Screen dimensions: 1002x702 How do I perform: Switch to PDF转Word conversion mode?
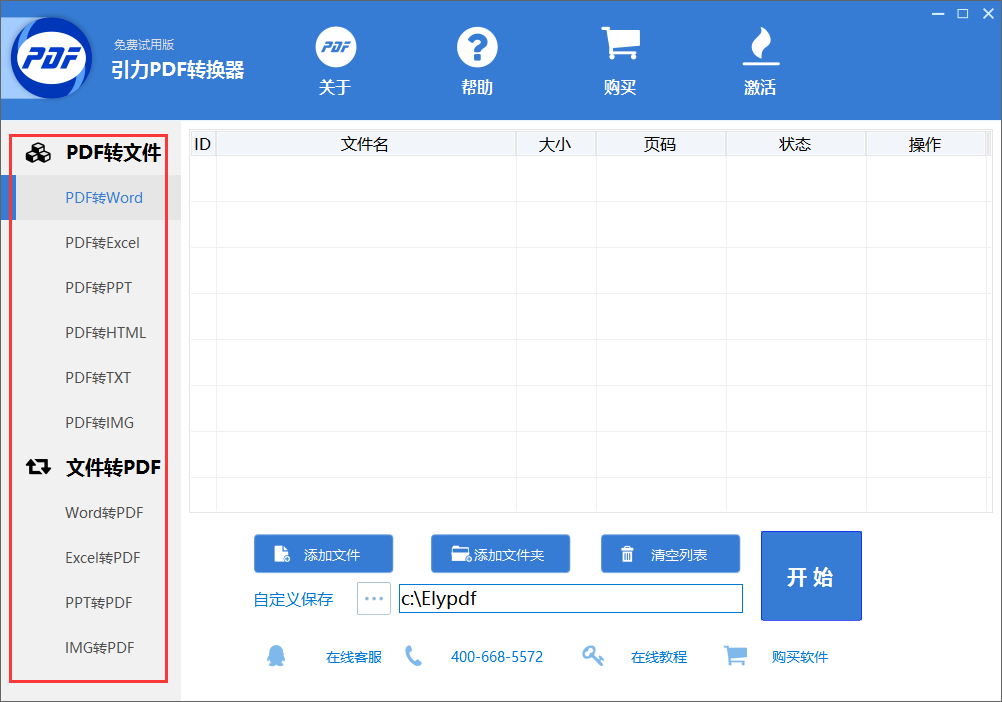click(103, 197)
